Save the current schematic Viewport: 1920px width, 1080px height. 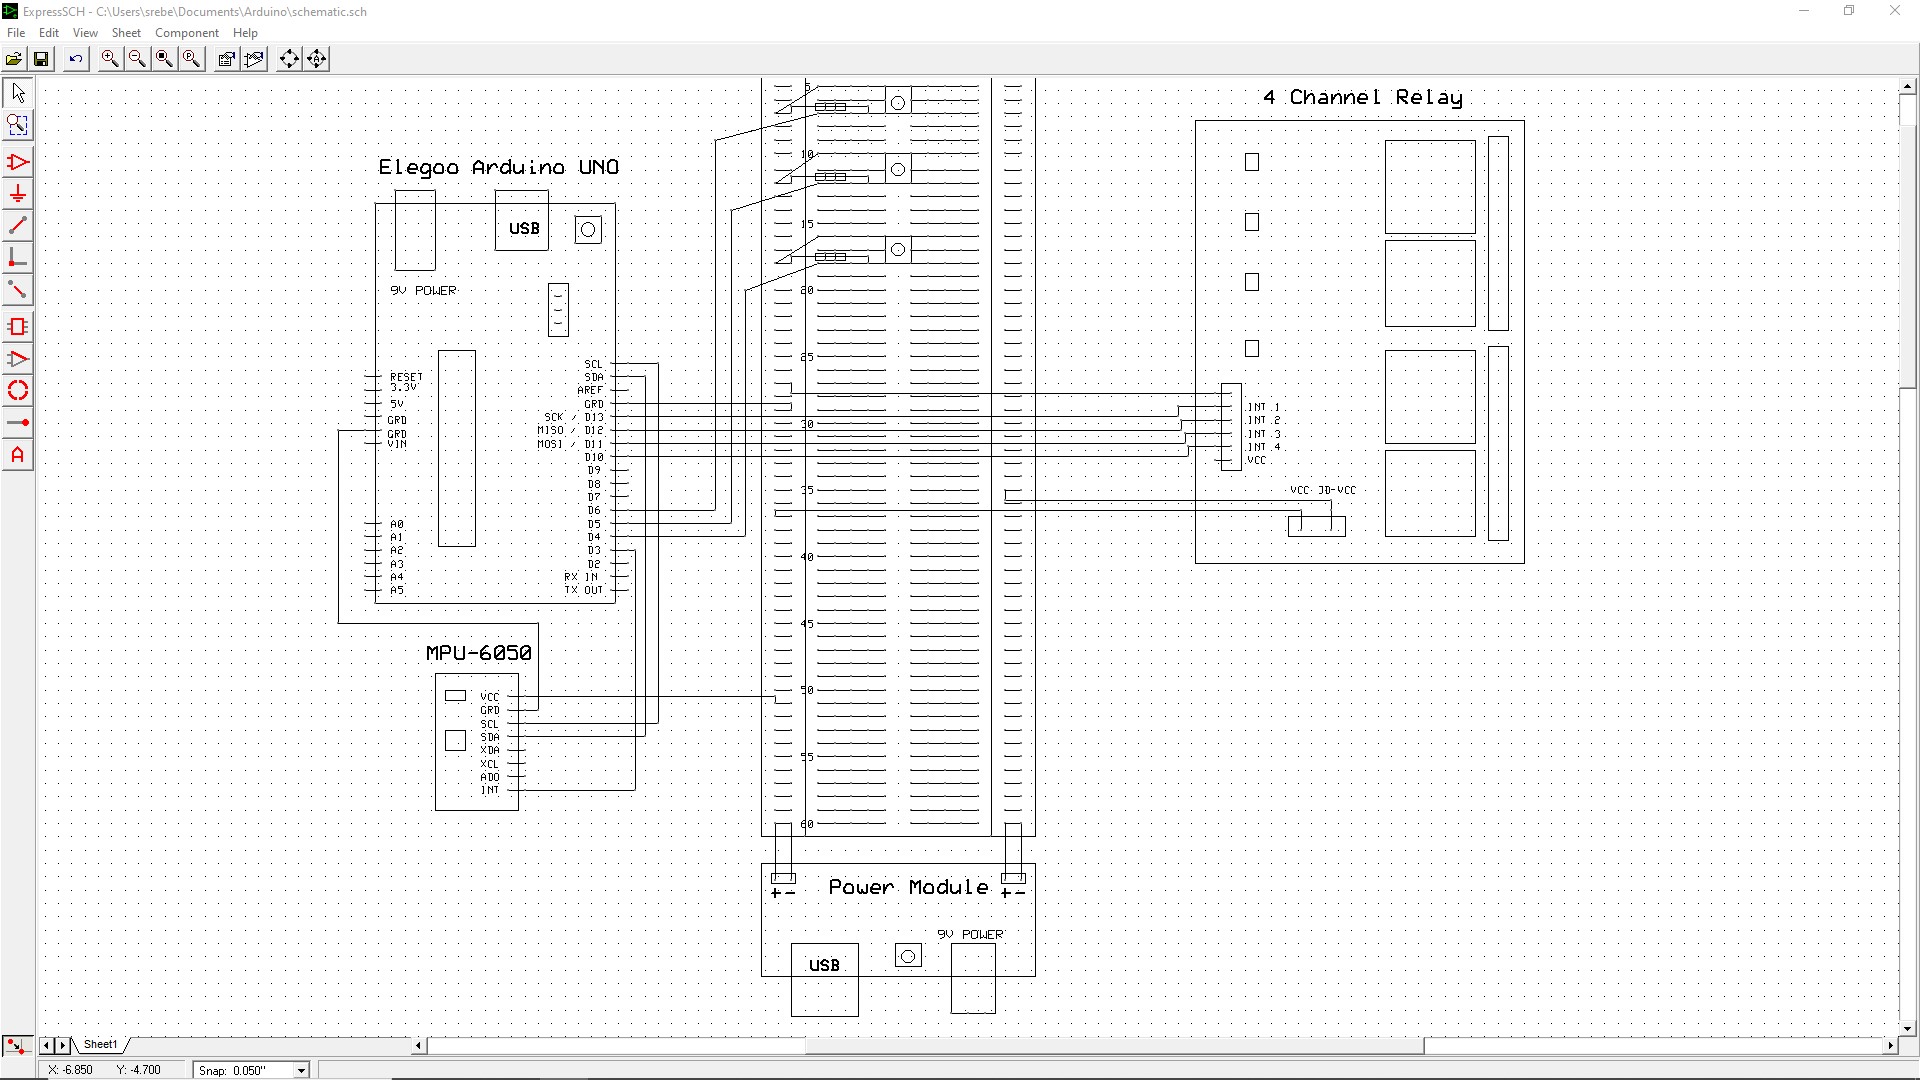click(41, 58)
